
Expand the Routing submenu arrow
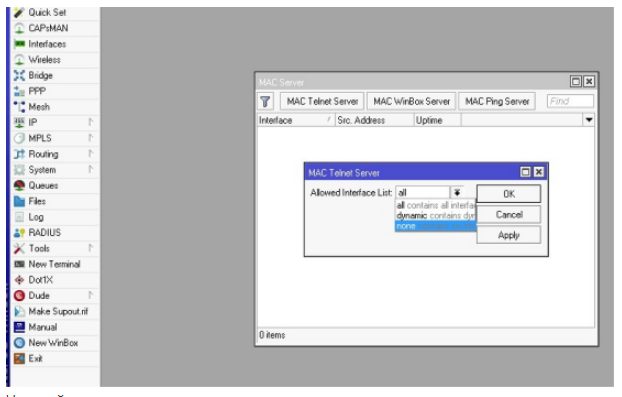[x=90, y=153]
